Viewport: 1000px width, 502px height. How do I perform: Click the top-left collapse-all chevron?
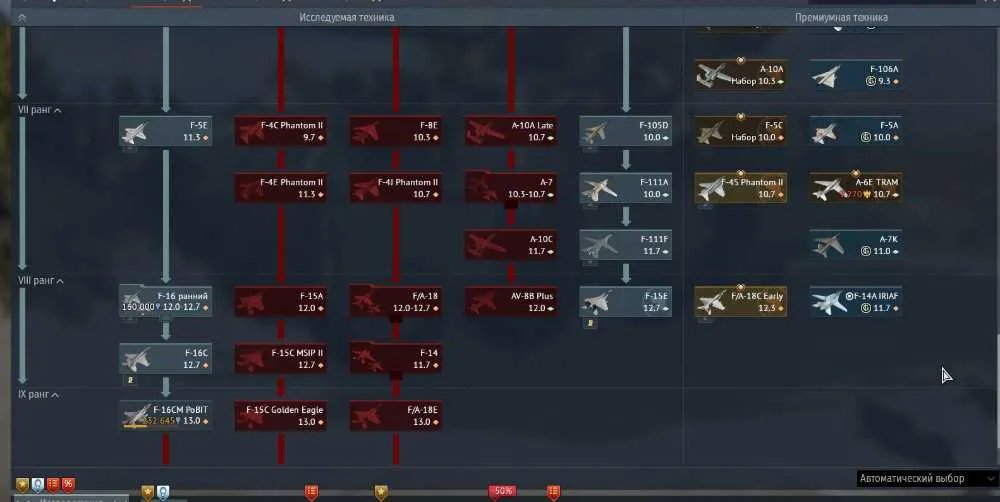(22, 18)
